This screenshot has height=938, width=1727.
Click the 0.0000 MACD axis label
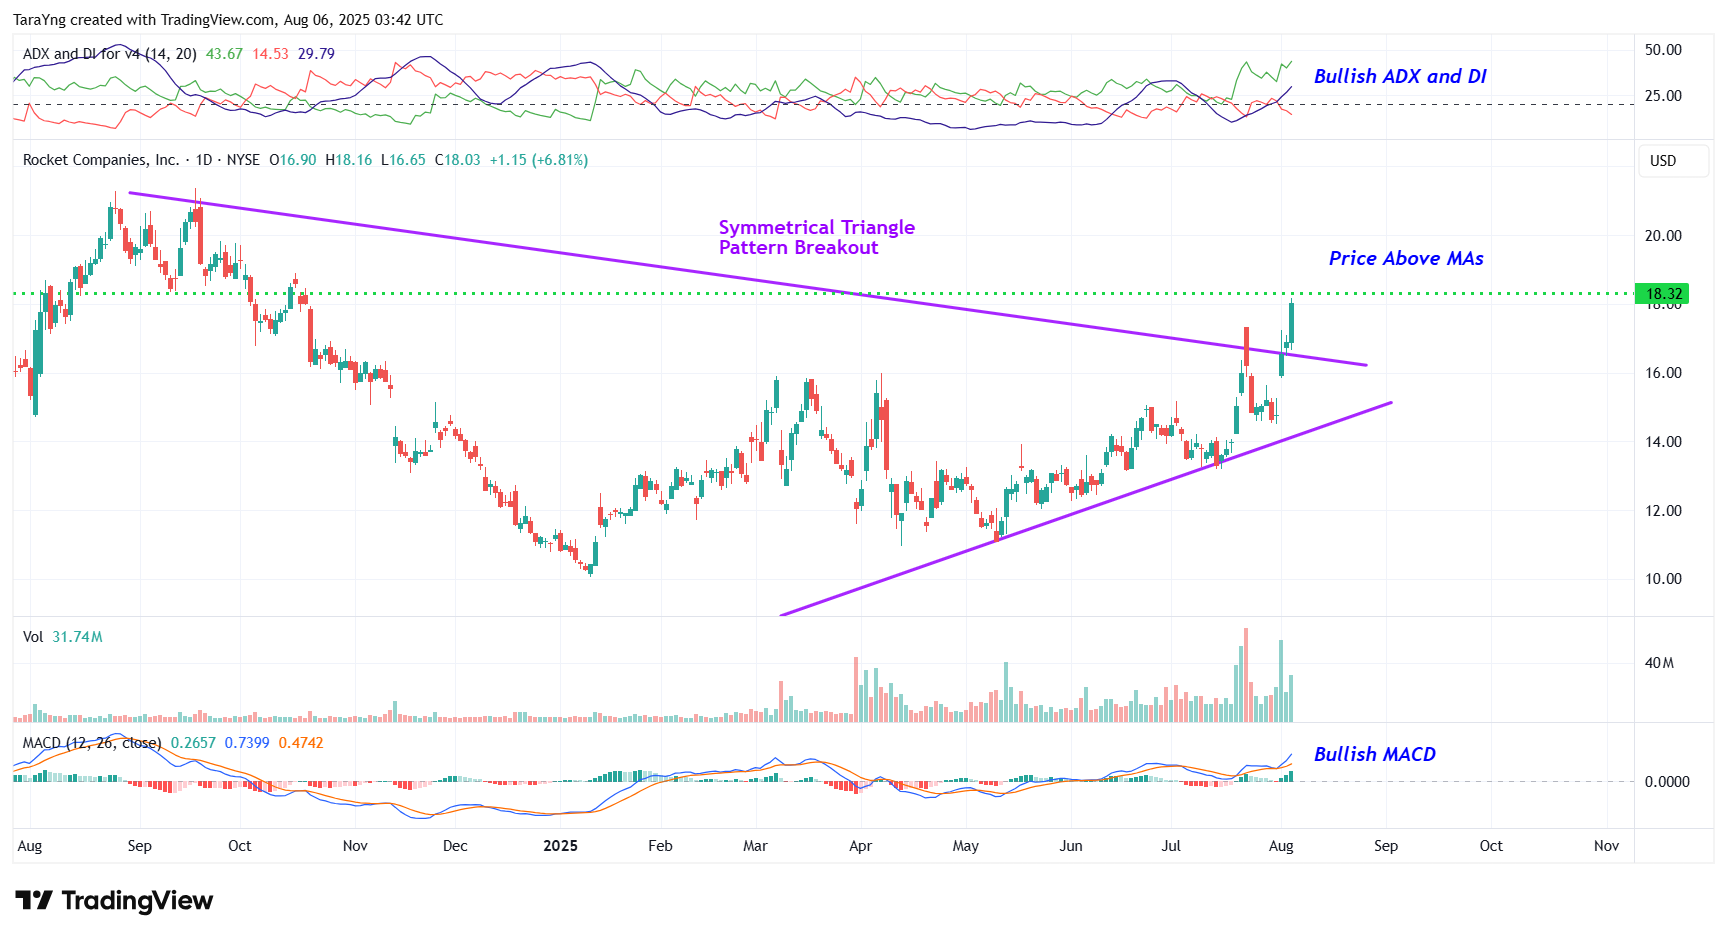(x=1667, y=782)
